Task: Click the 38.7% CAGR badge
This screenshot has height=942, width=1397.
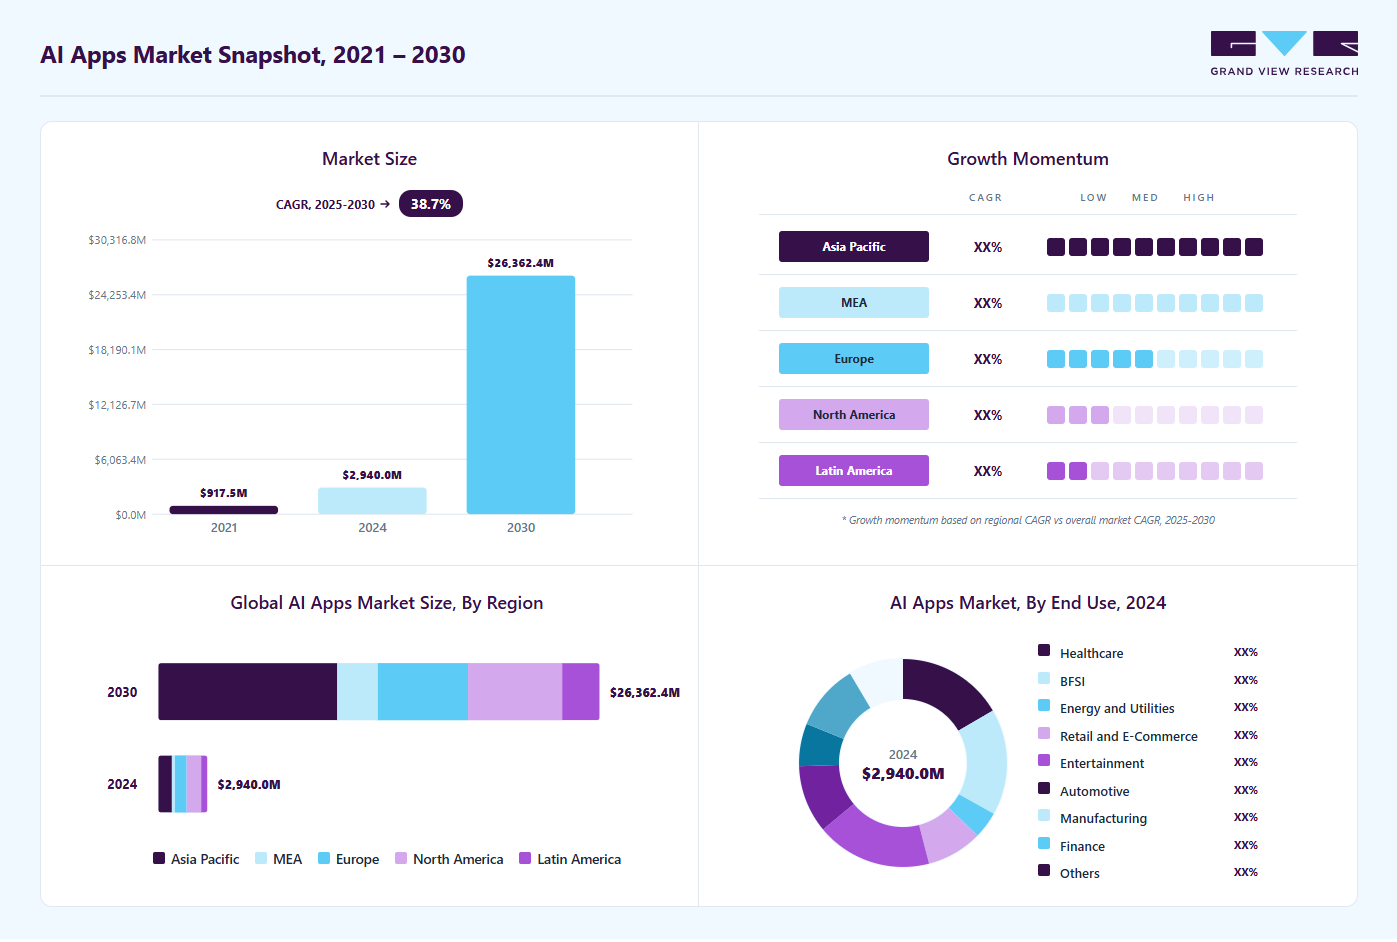Action: click(x=431, y=204)
